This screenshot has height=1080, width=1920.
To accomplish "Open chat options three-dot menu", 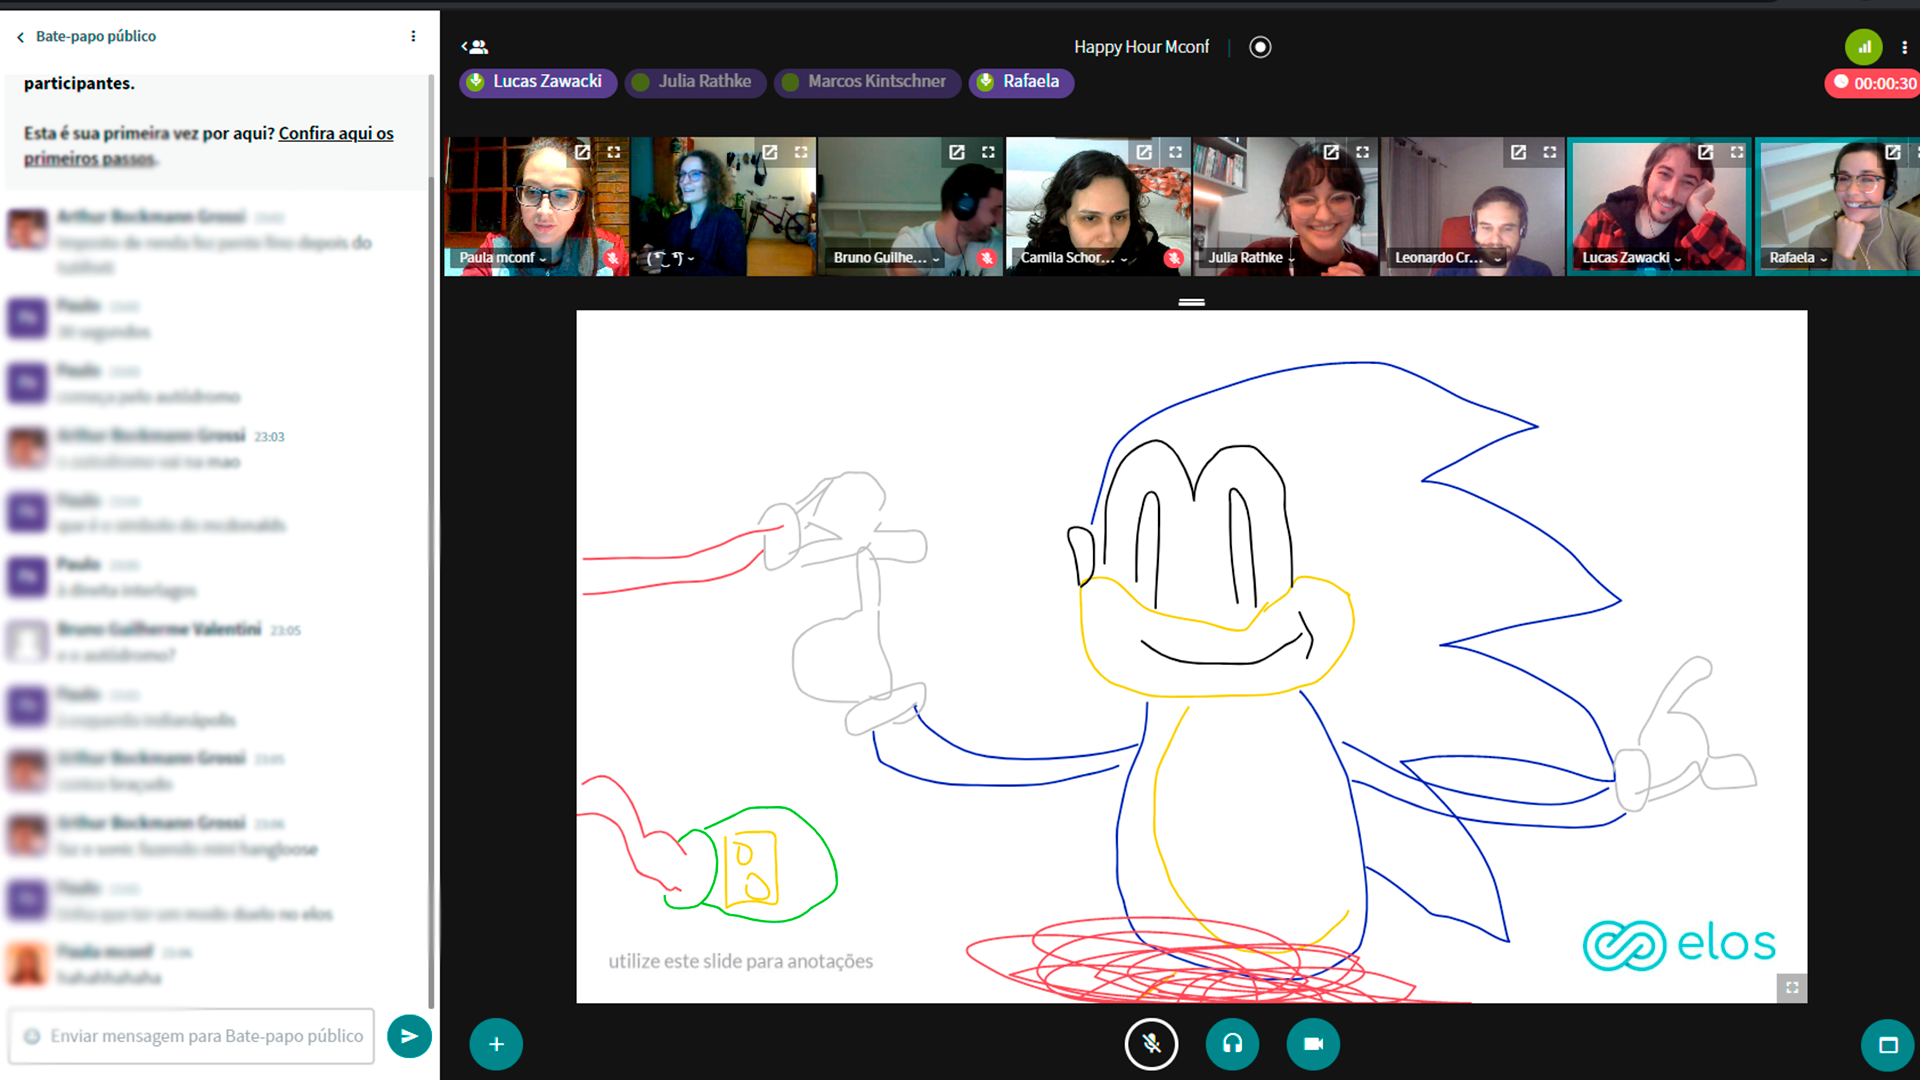I will (413, 36).
